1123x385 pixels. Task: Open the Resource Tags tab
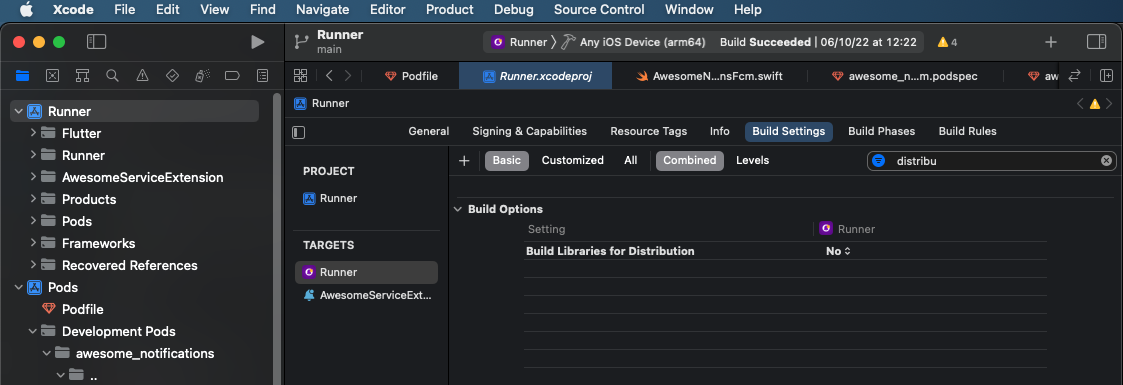(648, 132)
